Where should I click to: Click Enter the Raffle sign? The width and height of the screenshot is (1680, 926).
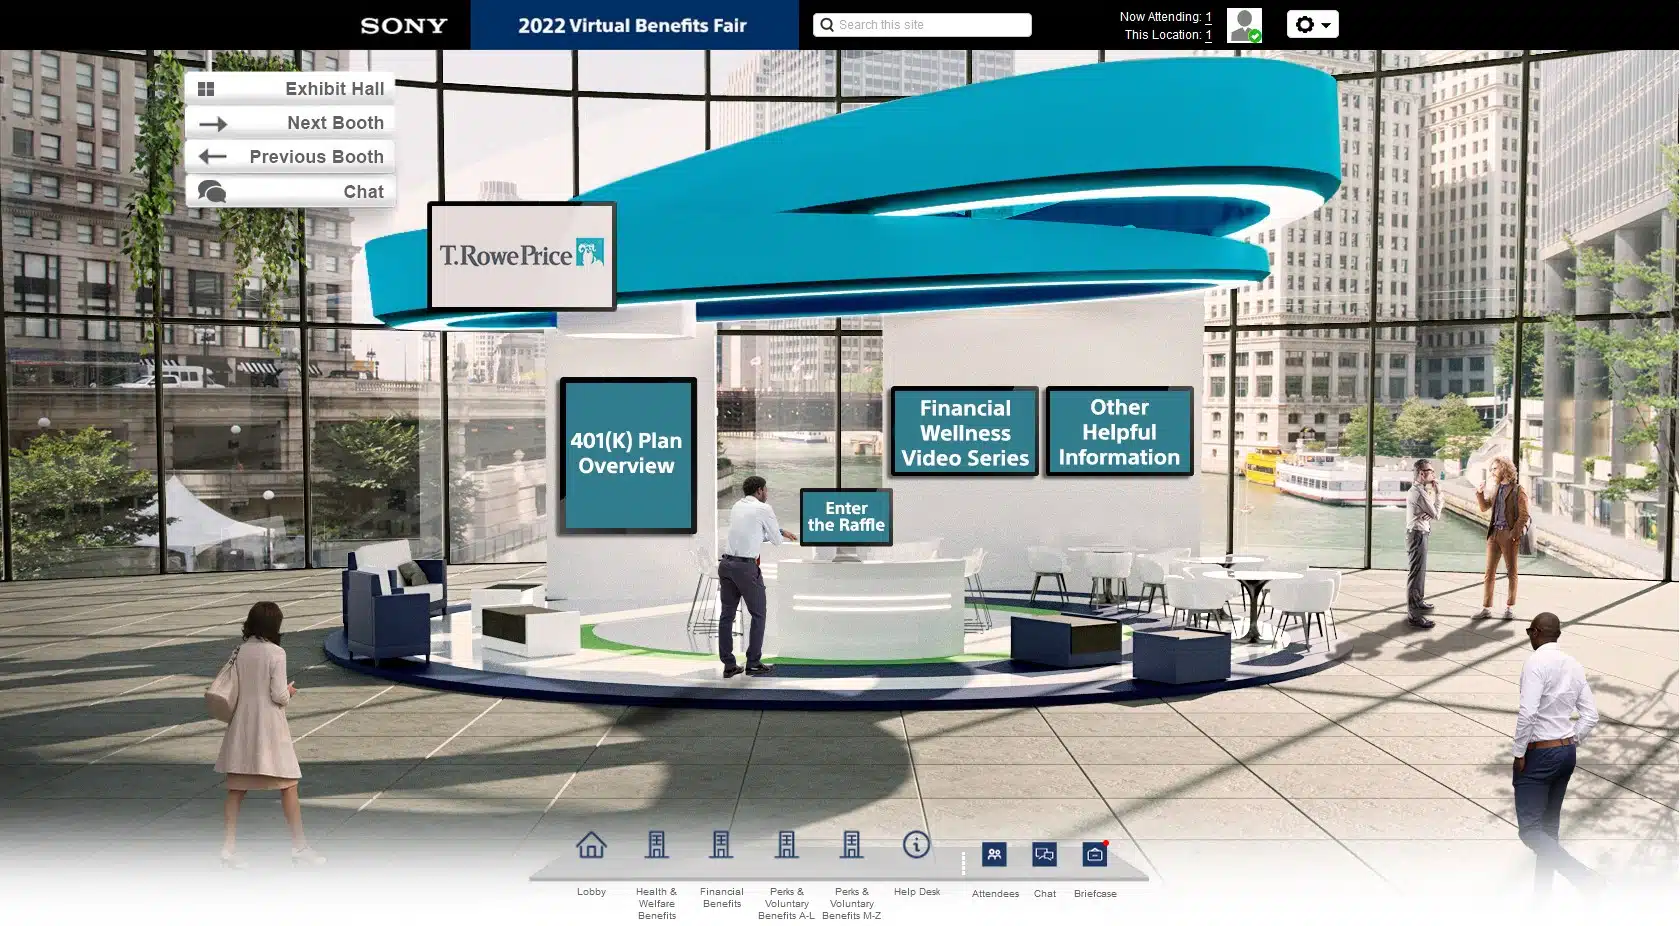[x=846, y=516]
